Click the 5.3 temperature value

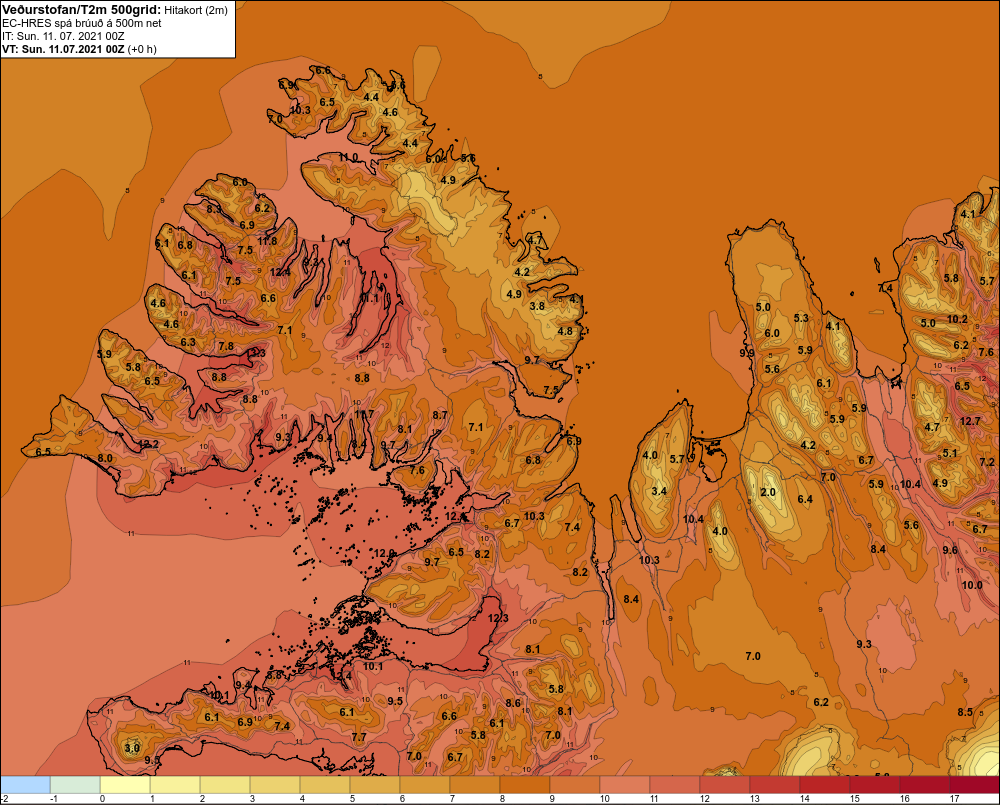click(801, 318)
